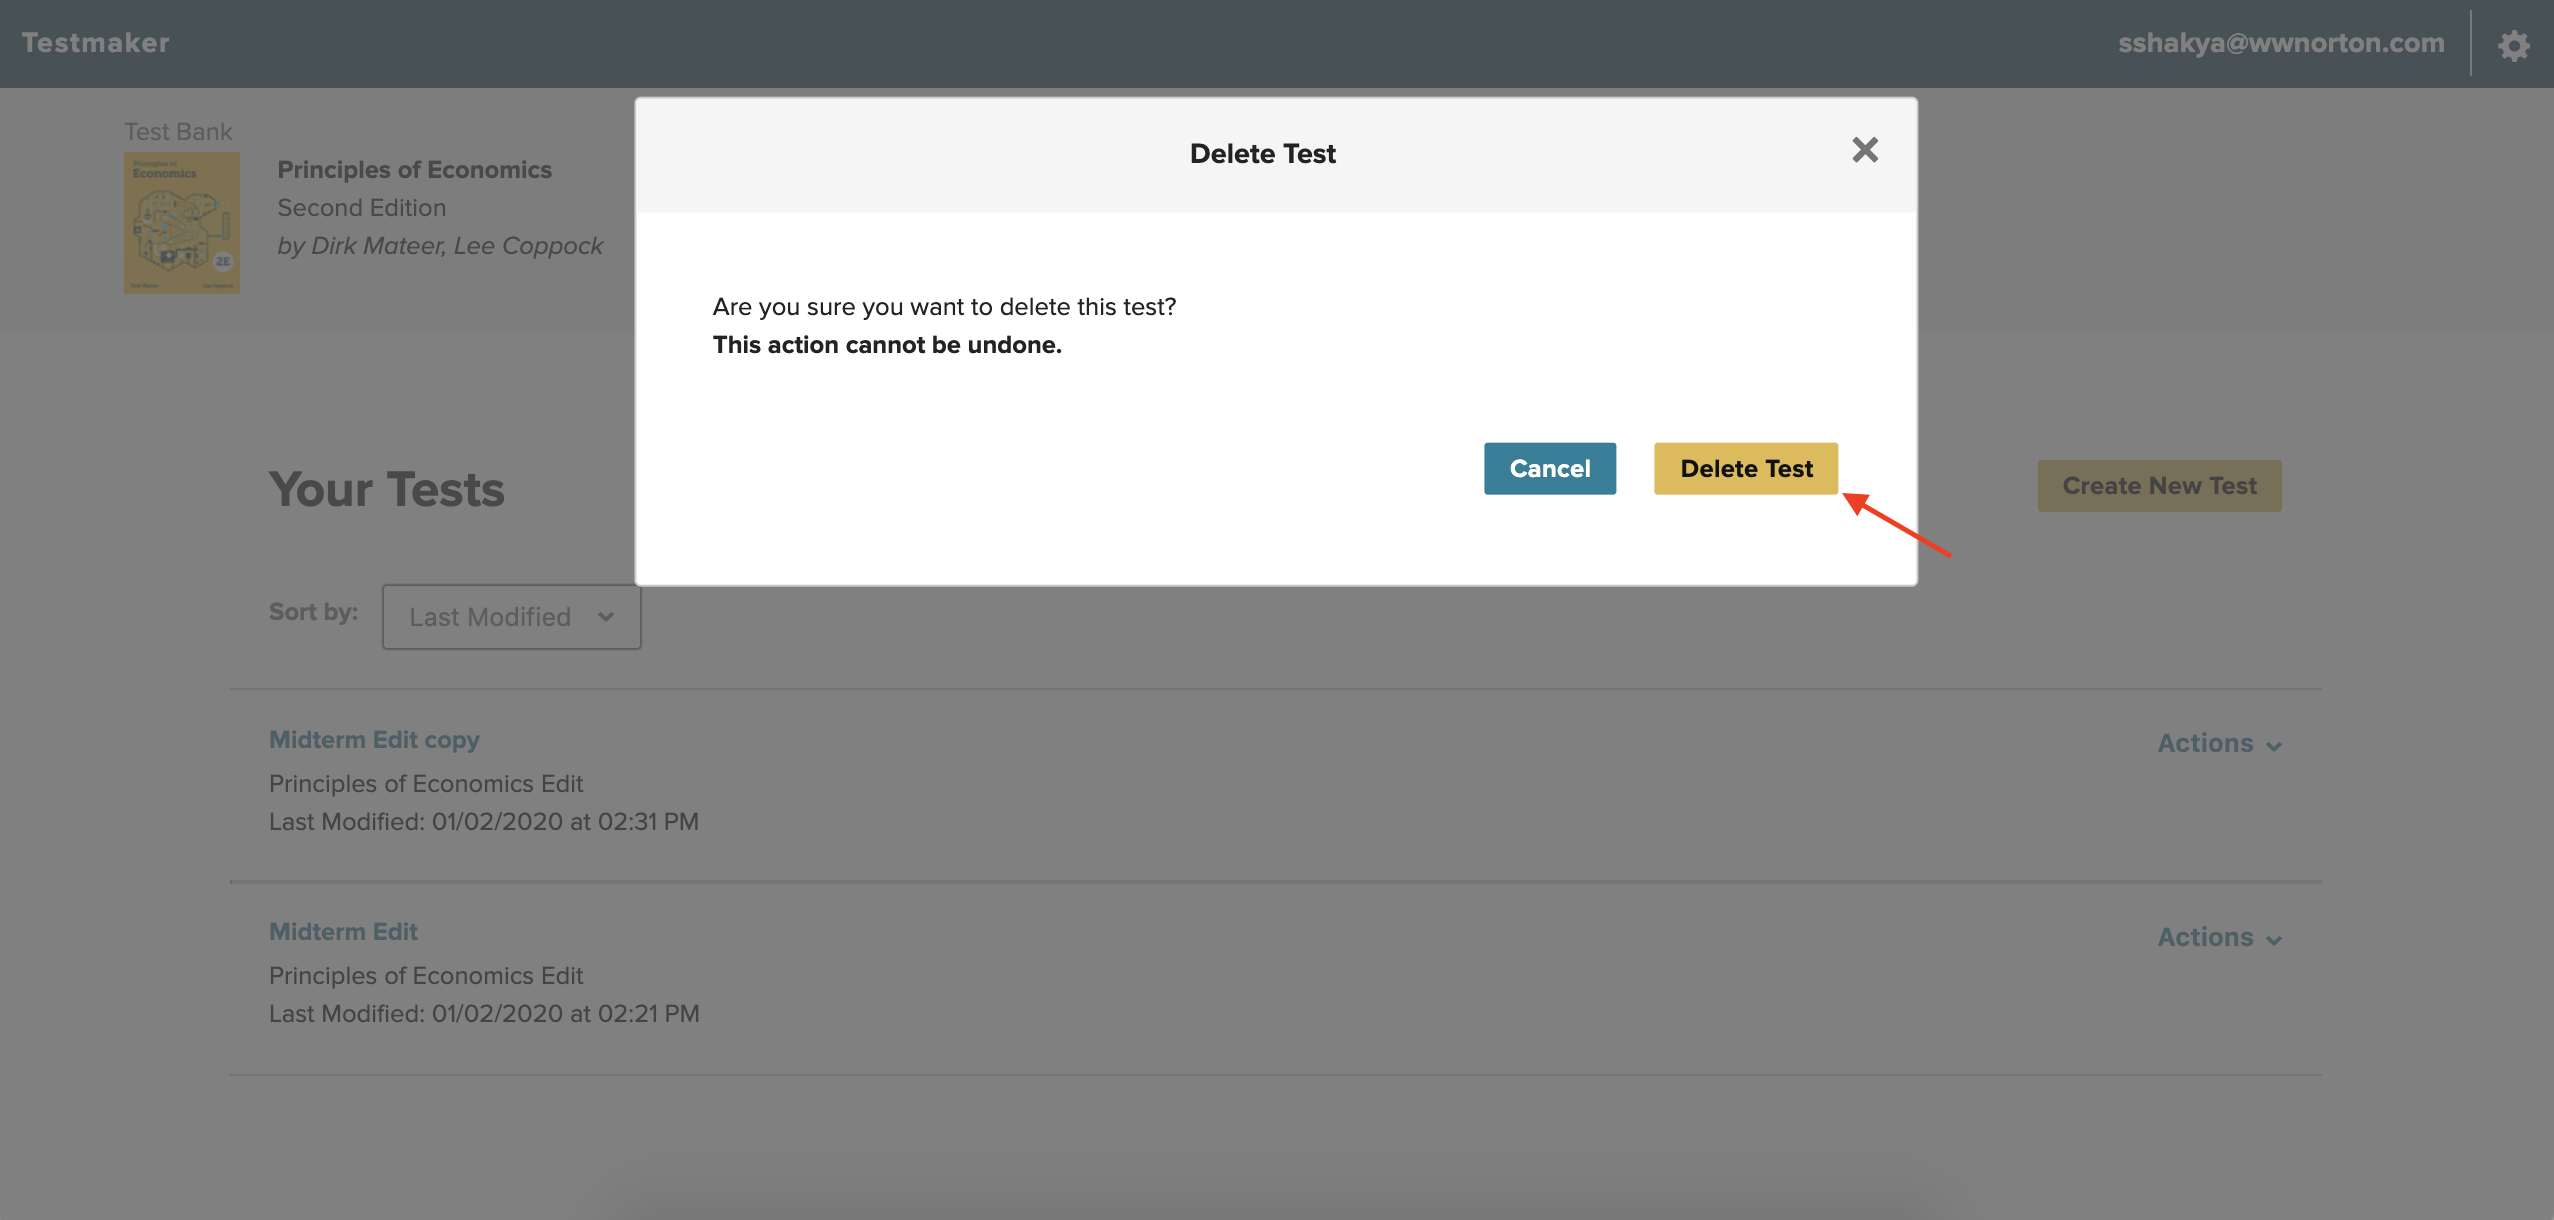
Task: Open the Midterm Edit copy test link
Action: (374, 740)
